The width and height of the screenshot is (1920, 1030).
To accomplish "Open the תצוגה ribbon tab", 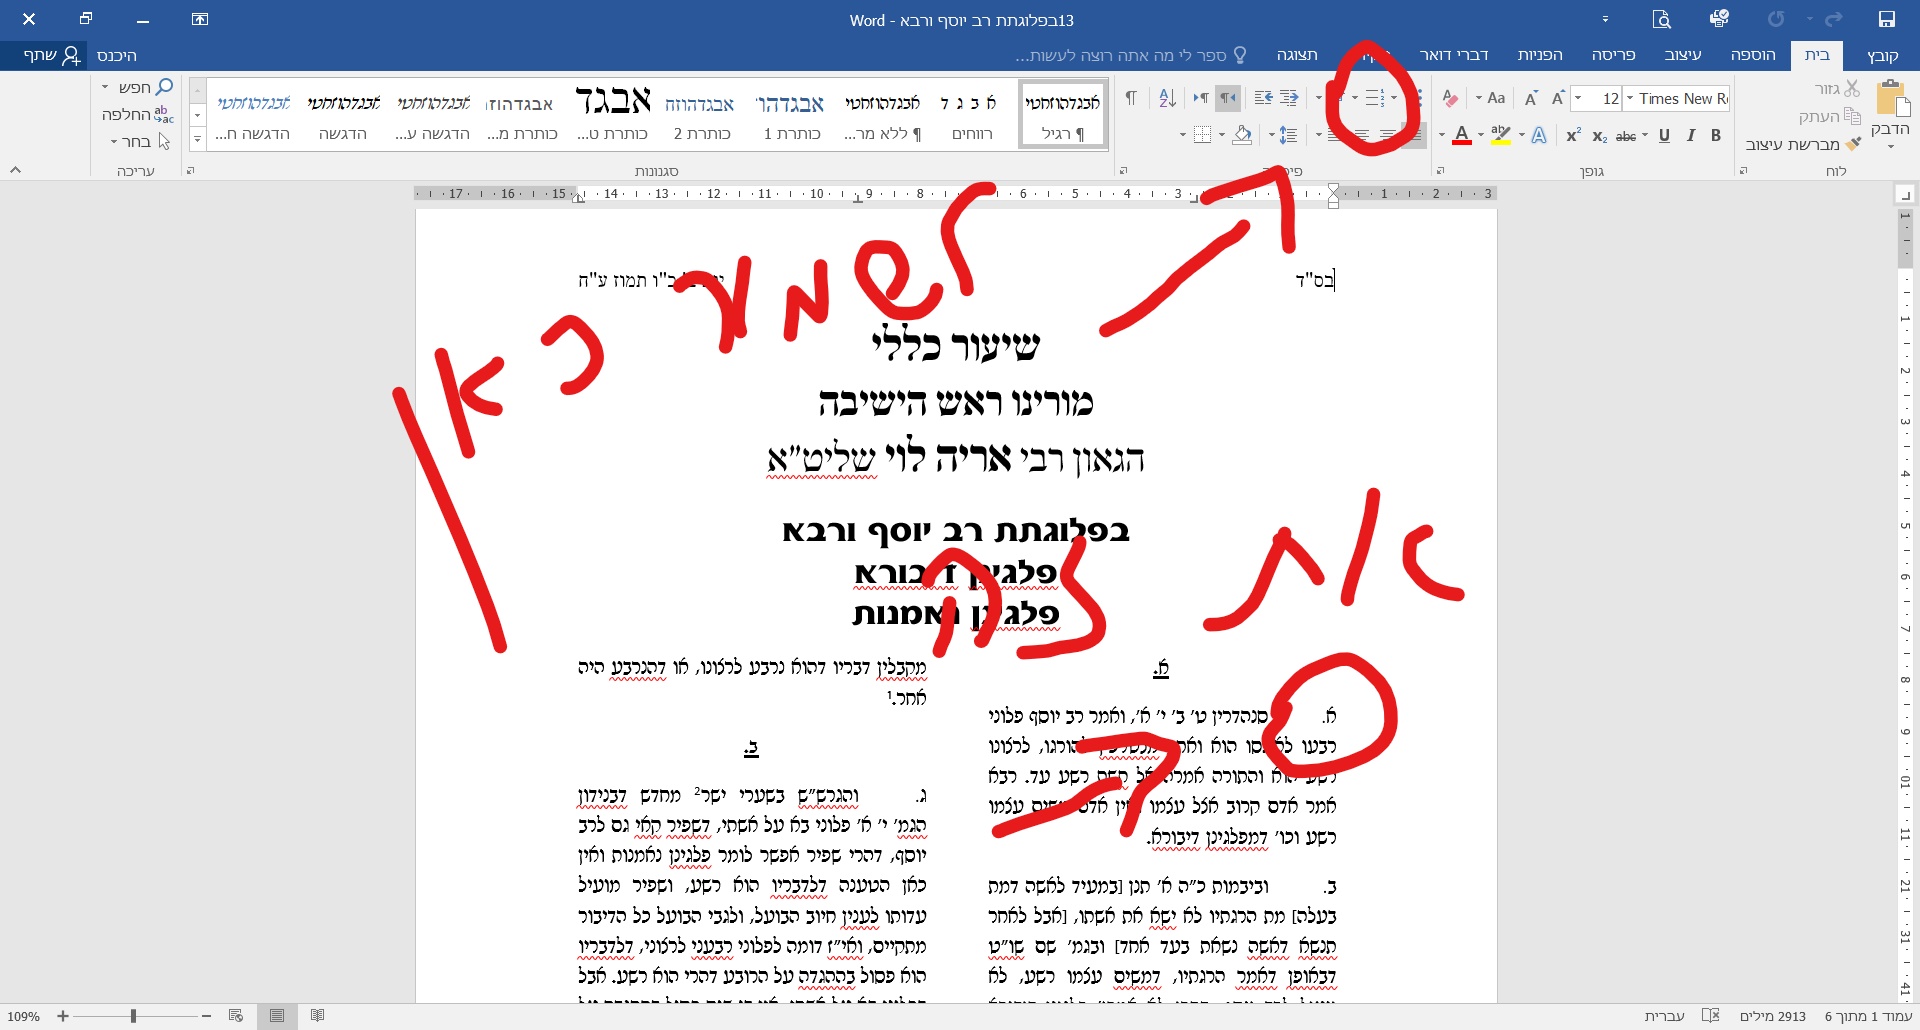I will pos(1298,55).
